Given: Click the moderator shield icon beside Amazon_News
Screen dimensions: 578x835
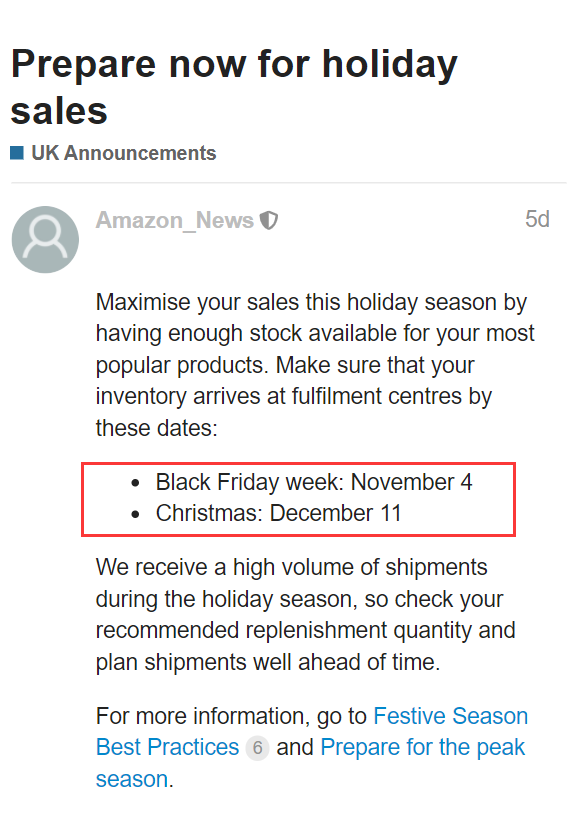Looking at the screenshot, I should tap(268, 220).
